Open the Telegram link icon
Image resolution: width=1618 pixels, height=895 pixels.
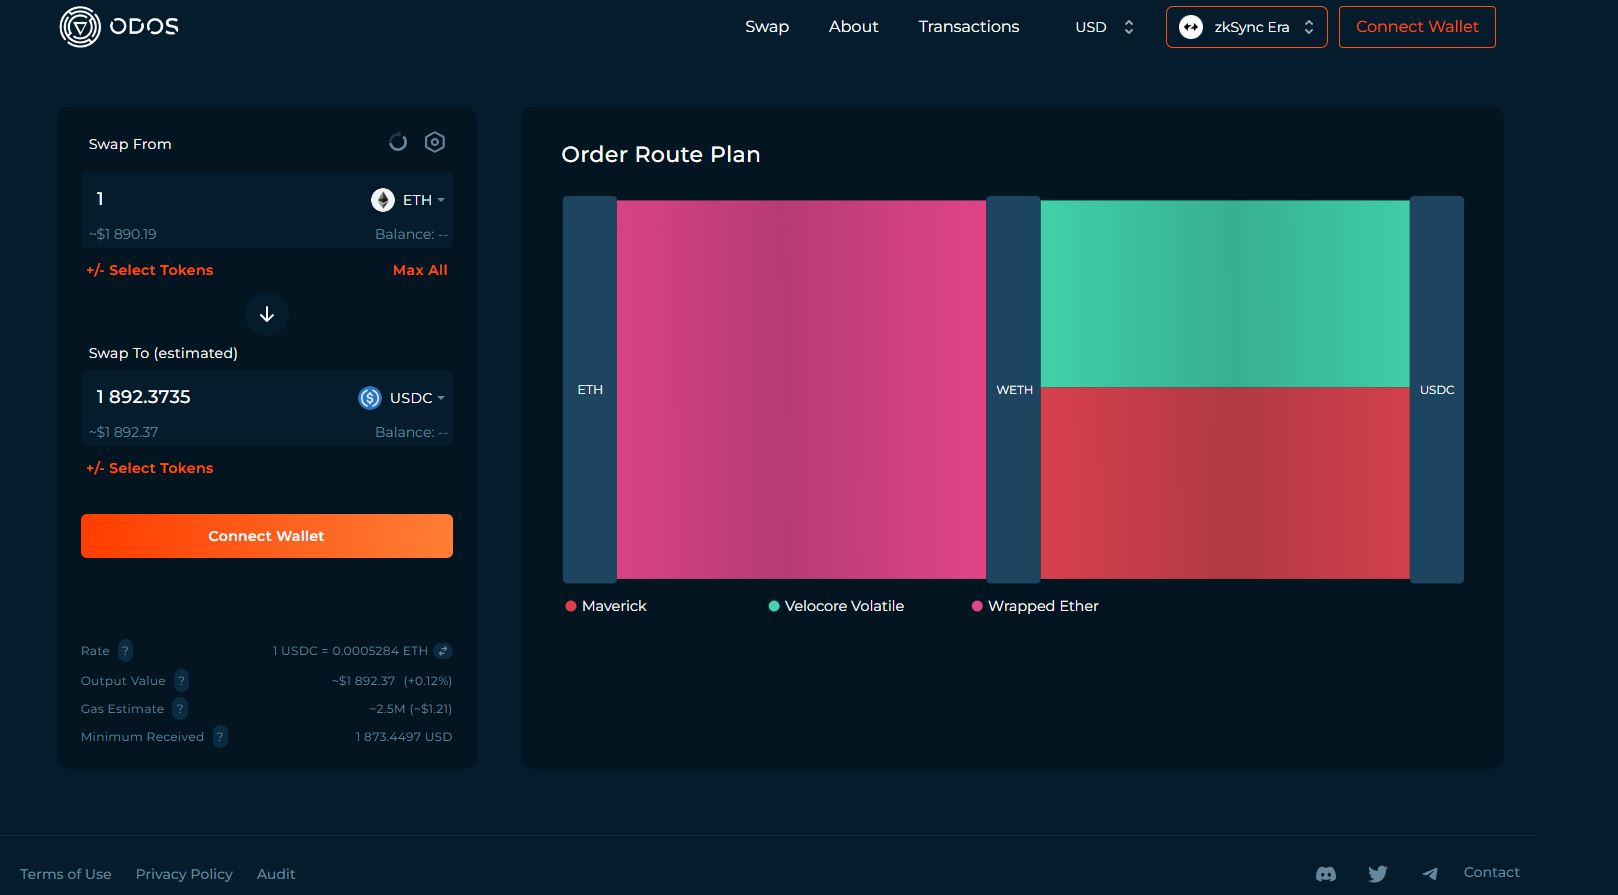[x=1430, y=874]
